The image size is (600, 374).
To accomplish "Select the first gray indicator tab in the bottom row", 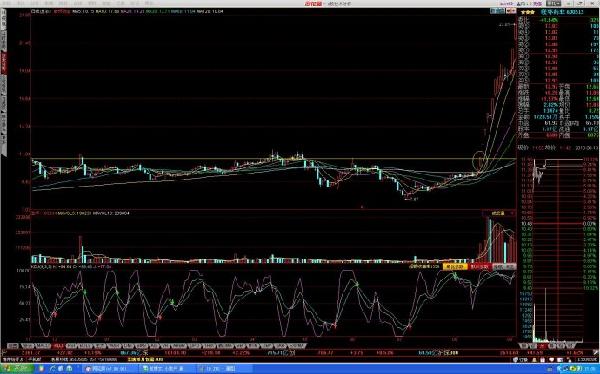I will [x=13, y=346].
